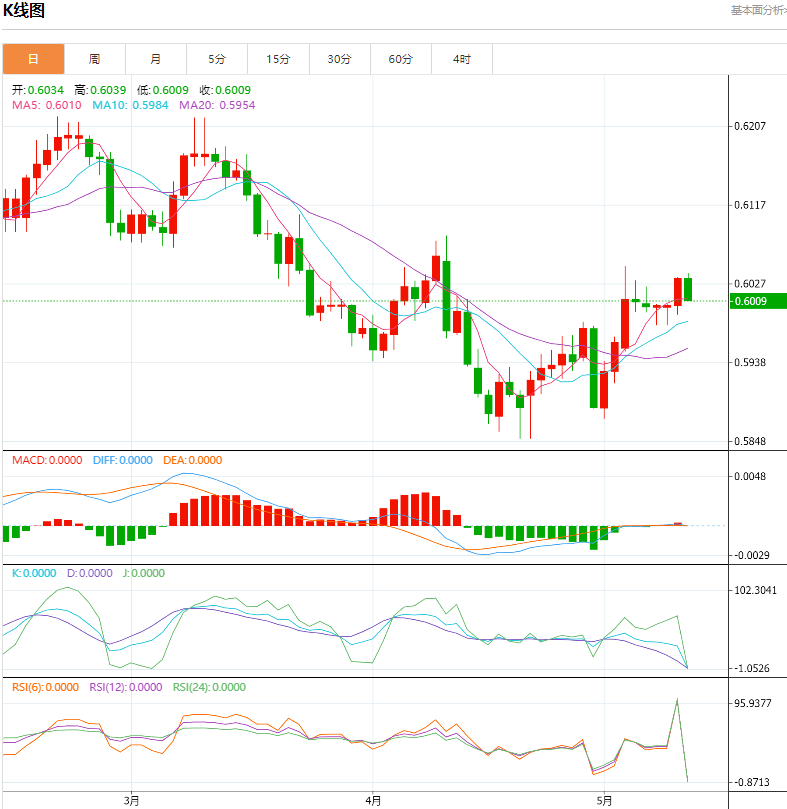Click the MA20 moving average label
787x809 pixels.
220,105
